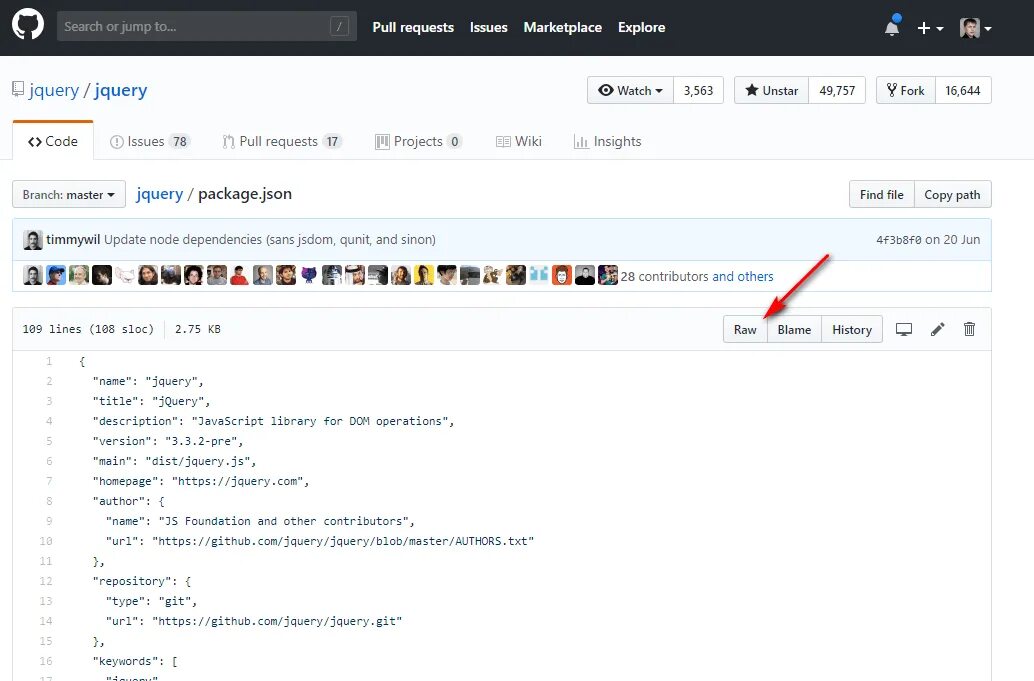Fork the repository
The image size is (1034, 681).
point(905,90)
